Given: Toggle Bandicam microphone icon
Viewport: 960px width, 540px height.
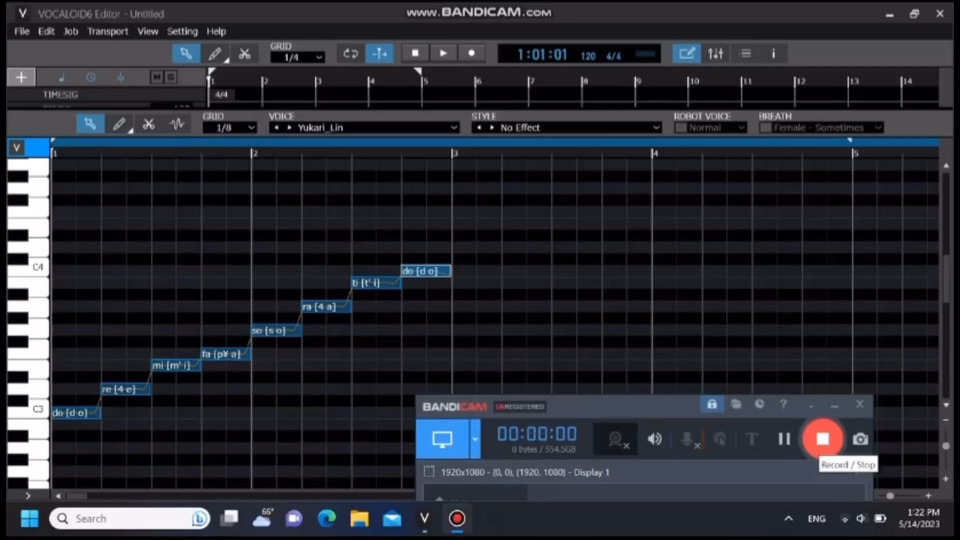Looking at the screenshot, I should click(688, 439).
